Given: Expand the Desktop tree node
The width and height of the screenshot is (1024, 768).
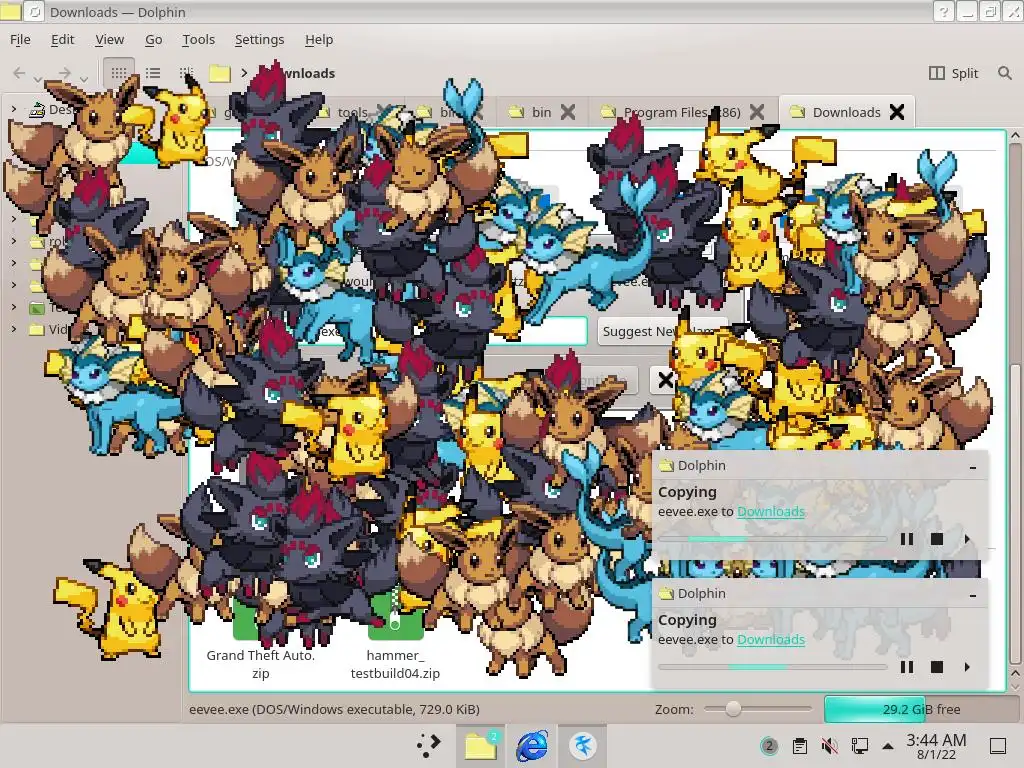Looking at the screenshot, I should [x=14, y=109].
